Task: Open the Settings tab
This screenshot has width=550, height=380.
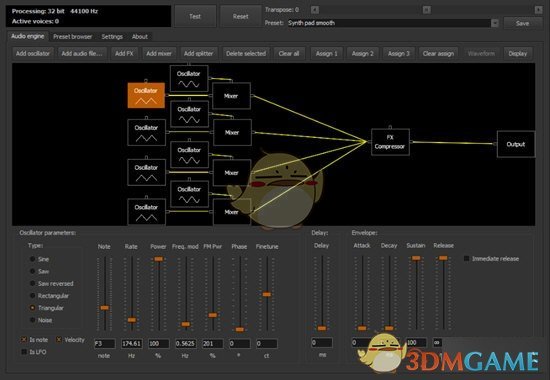Action: tap(112, 36)
